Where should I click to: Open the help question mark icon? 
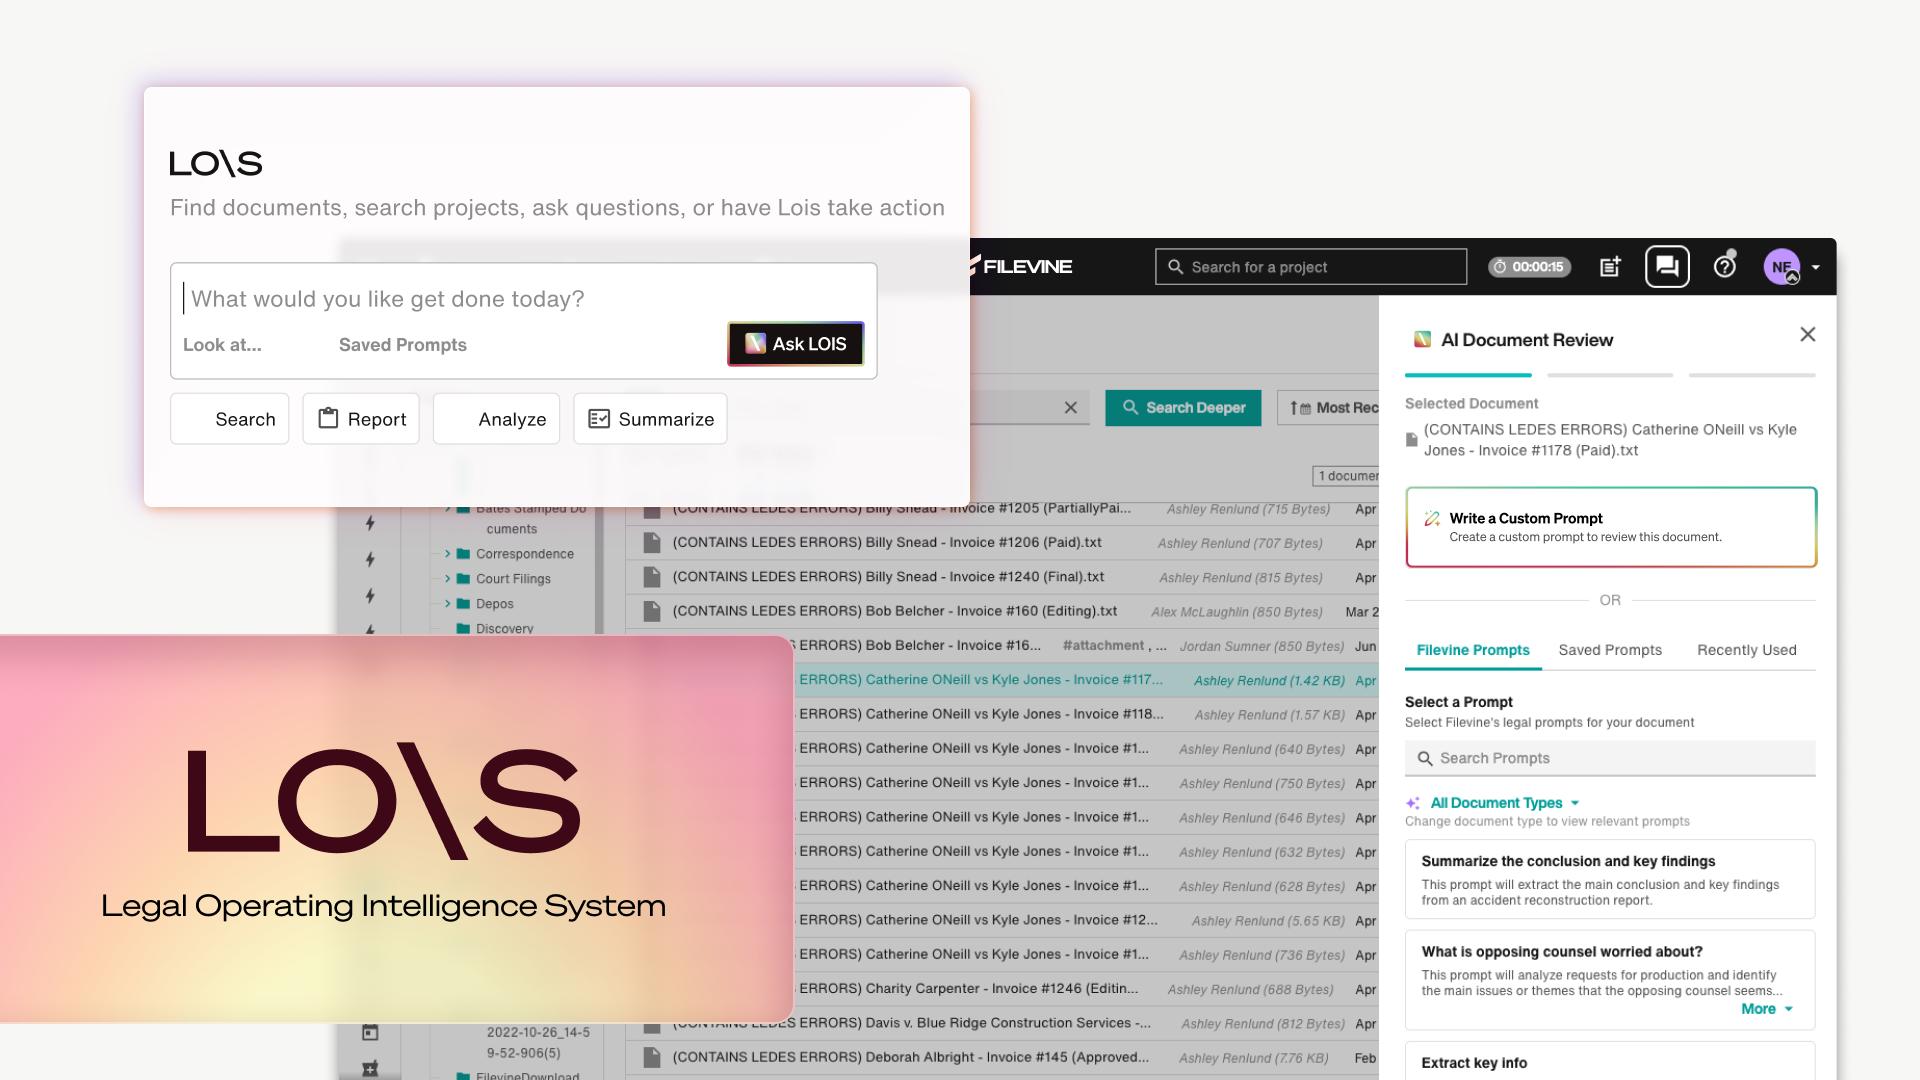tap(1724, 267)
